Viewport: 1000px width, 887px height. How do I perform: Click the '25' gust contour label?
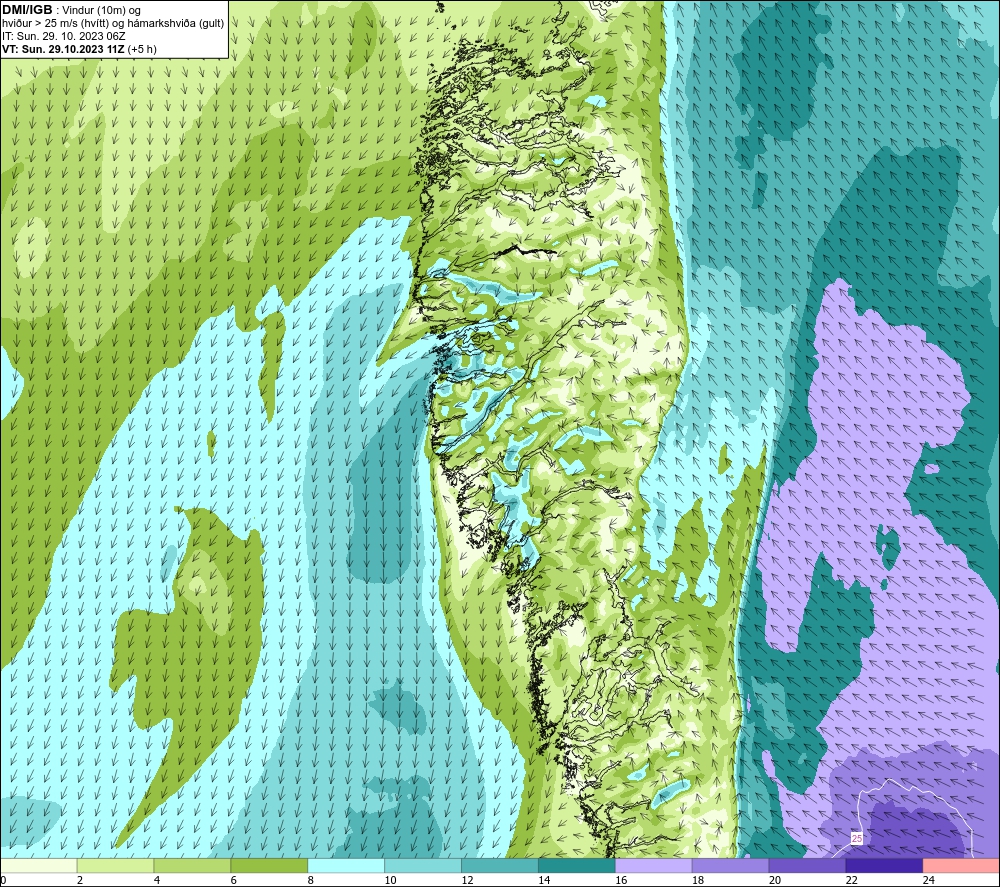[857, 839]
